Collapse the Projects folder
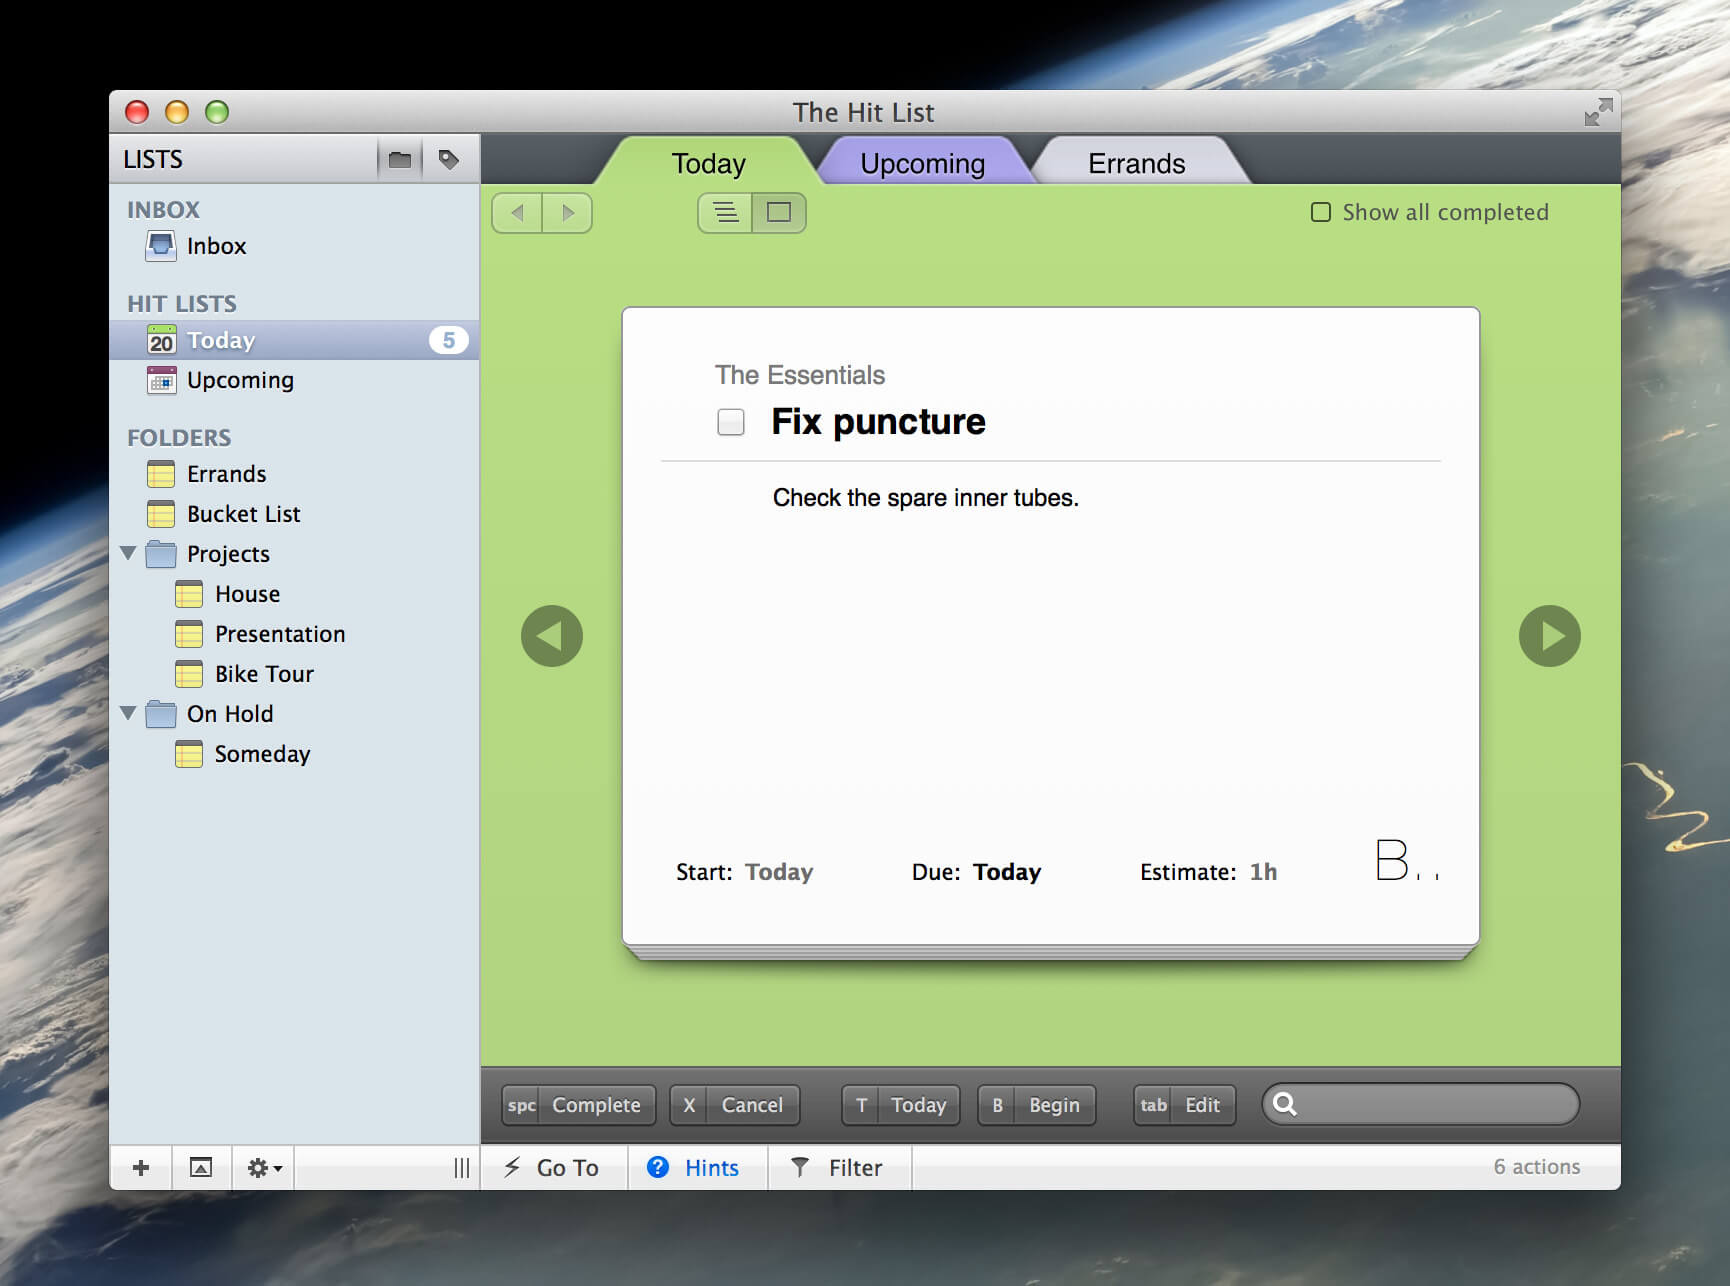The height and width of the screenshot is (1286, 1730). [128, 553]
